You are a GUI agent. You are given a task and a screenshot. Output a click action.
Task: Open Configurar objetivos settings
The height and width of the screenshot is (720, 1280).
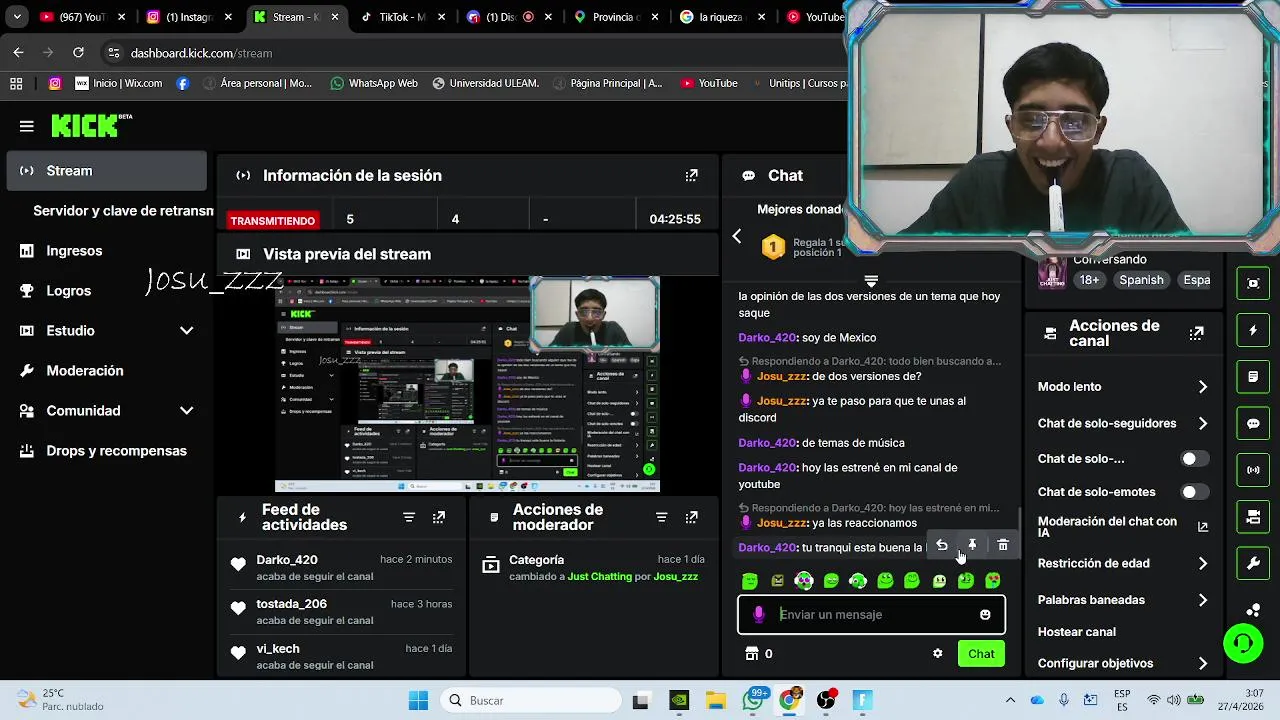click(1123, 664)
